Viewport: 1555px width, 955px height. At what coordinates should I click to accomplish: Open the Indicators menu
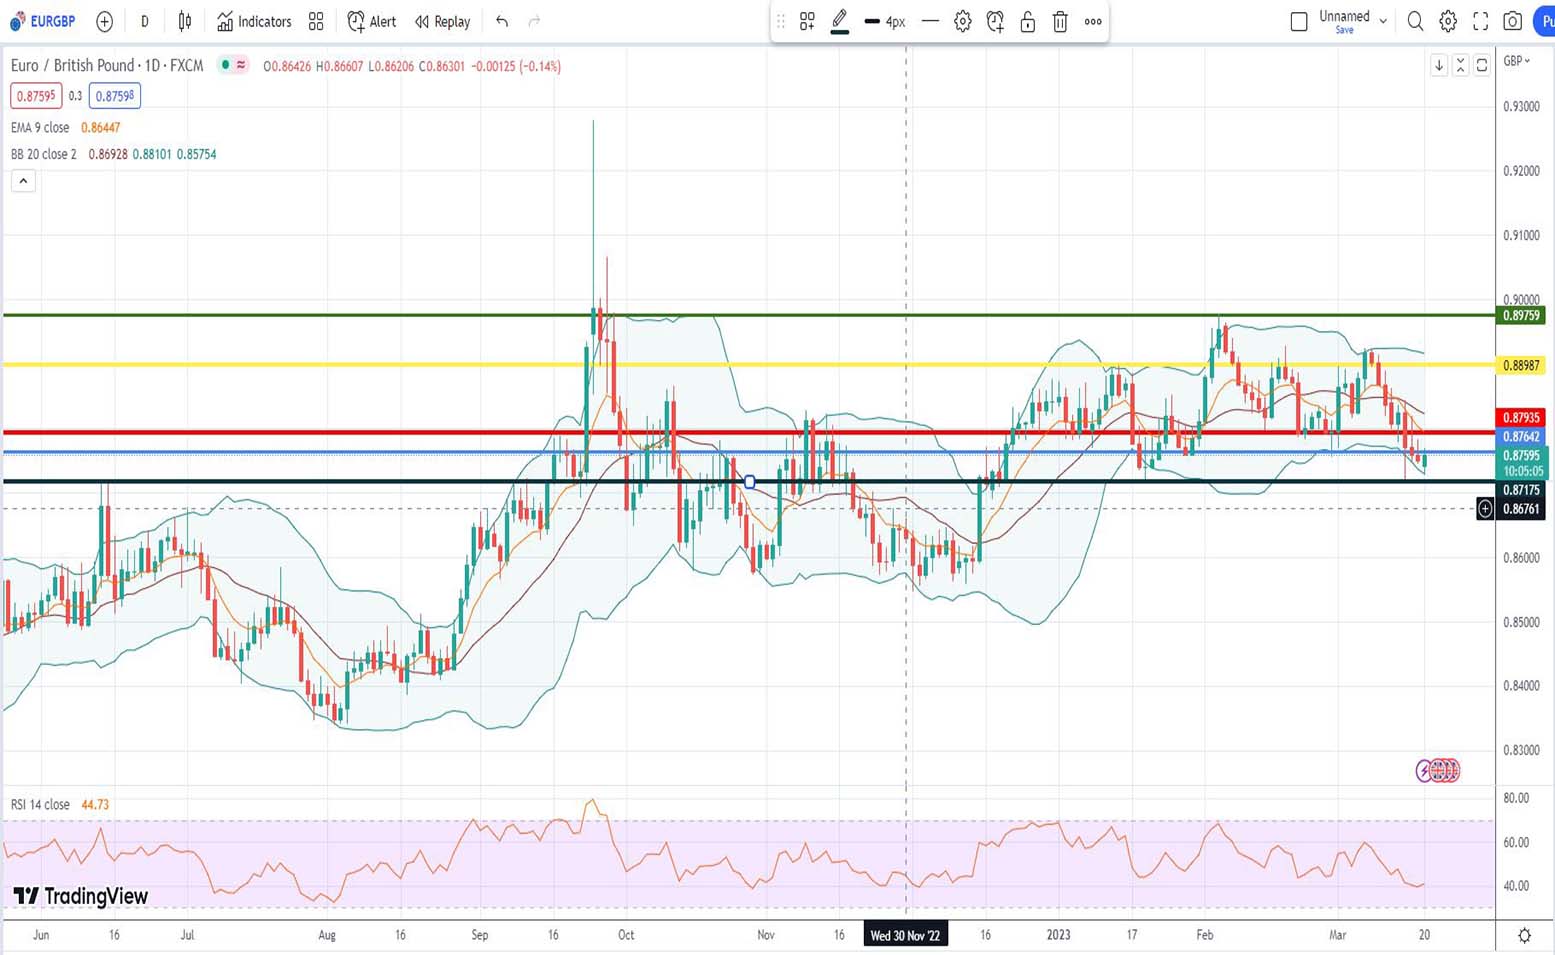coord(254,21)
